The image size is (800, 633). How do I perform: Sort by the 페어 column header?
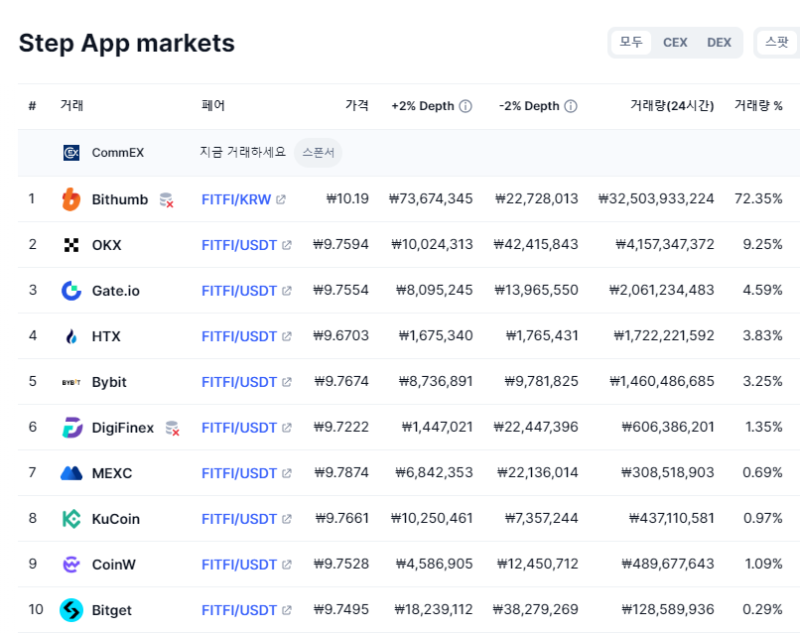pos(213,106)
